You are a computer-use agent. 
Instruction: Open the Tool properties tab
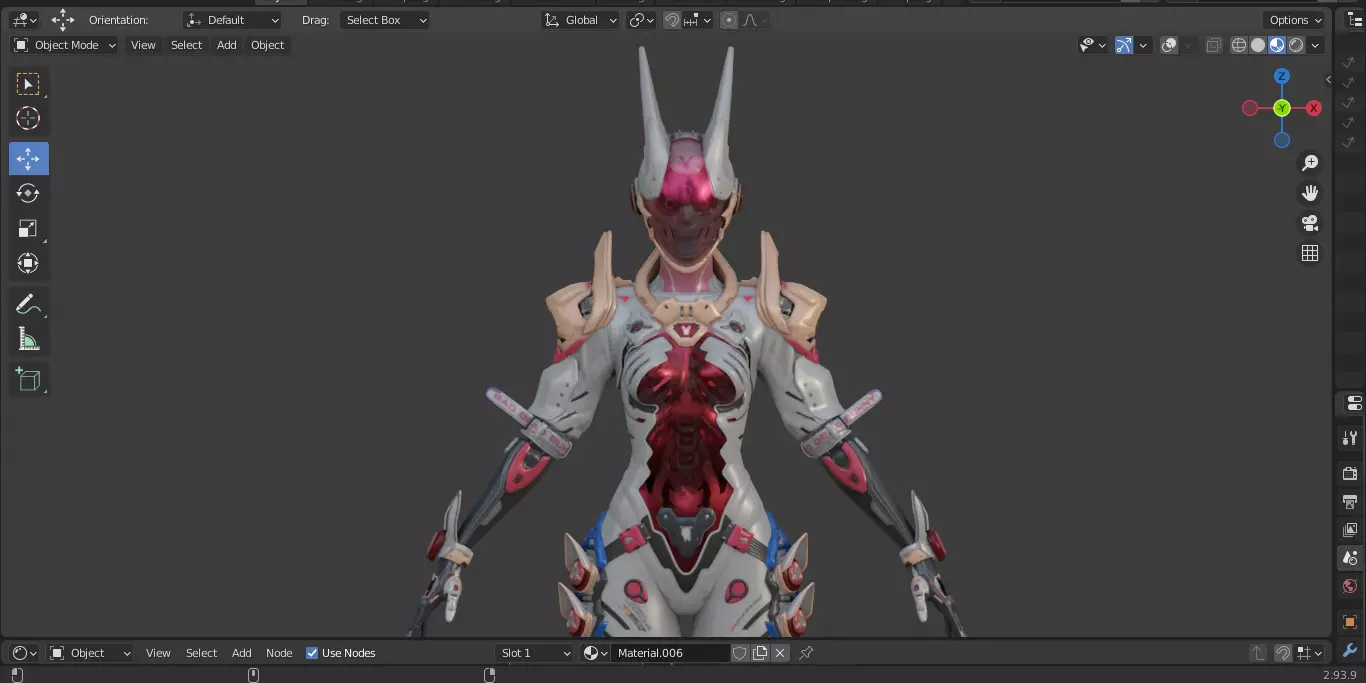coord(1350,438)
